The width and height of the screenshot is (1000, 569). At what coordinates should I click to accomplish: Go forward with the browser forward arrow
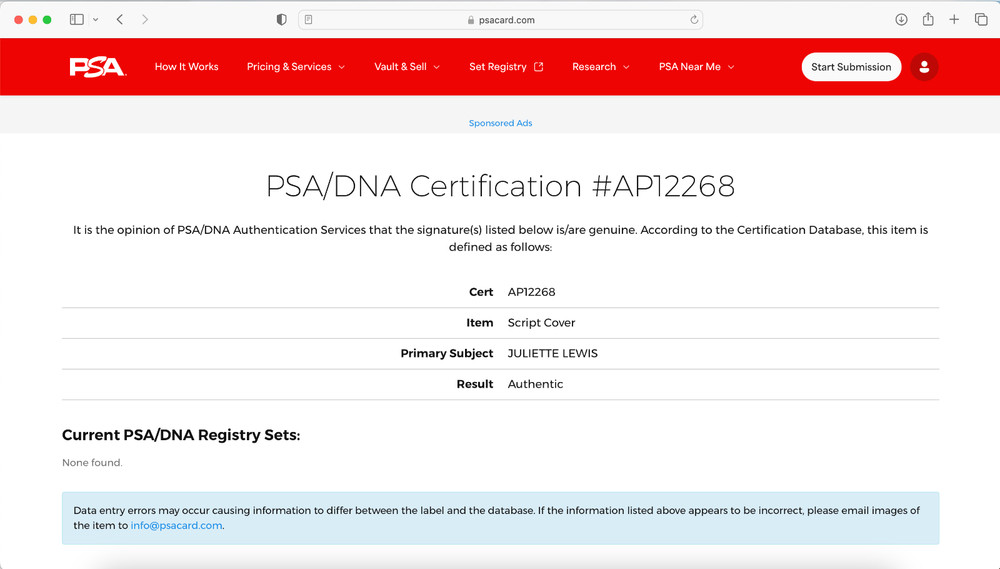click(145, 20)
